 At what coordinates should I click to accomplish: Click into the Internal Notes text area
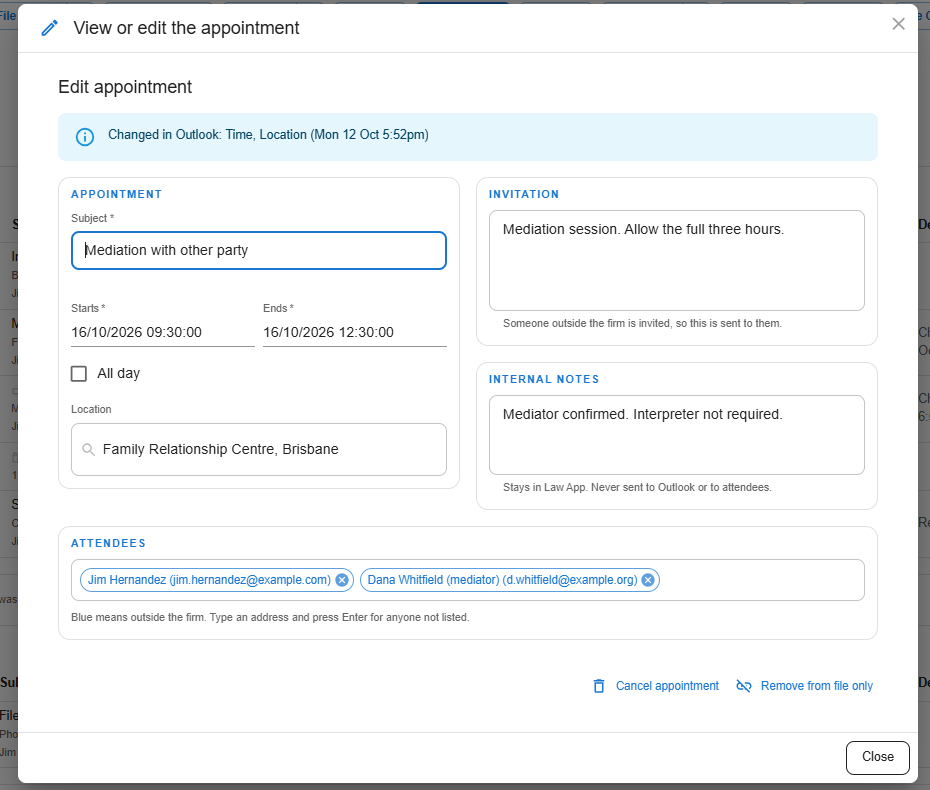click(x=677, y=435)
